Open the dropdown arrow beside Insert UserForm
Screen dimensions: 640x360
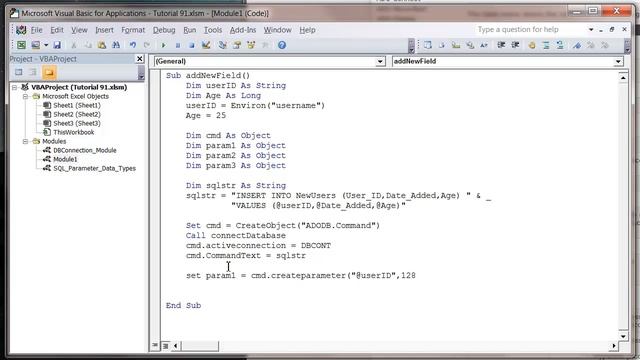tap(46, 45)
